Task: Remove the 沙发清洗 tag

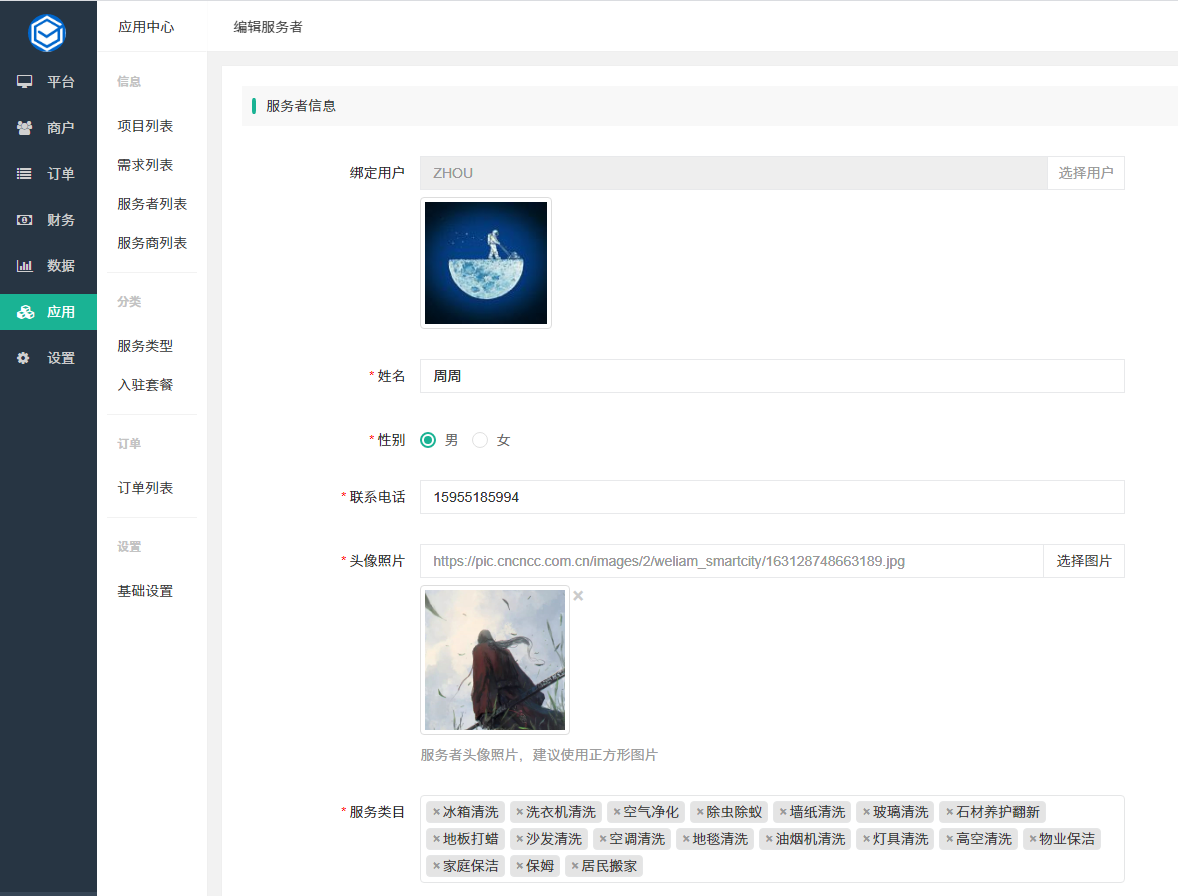Action: point(519,839)
